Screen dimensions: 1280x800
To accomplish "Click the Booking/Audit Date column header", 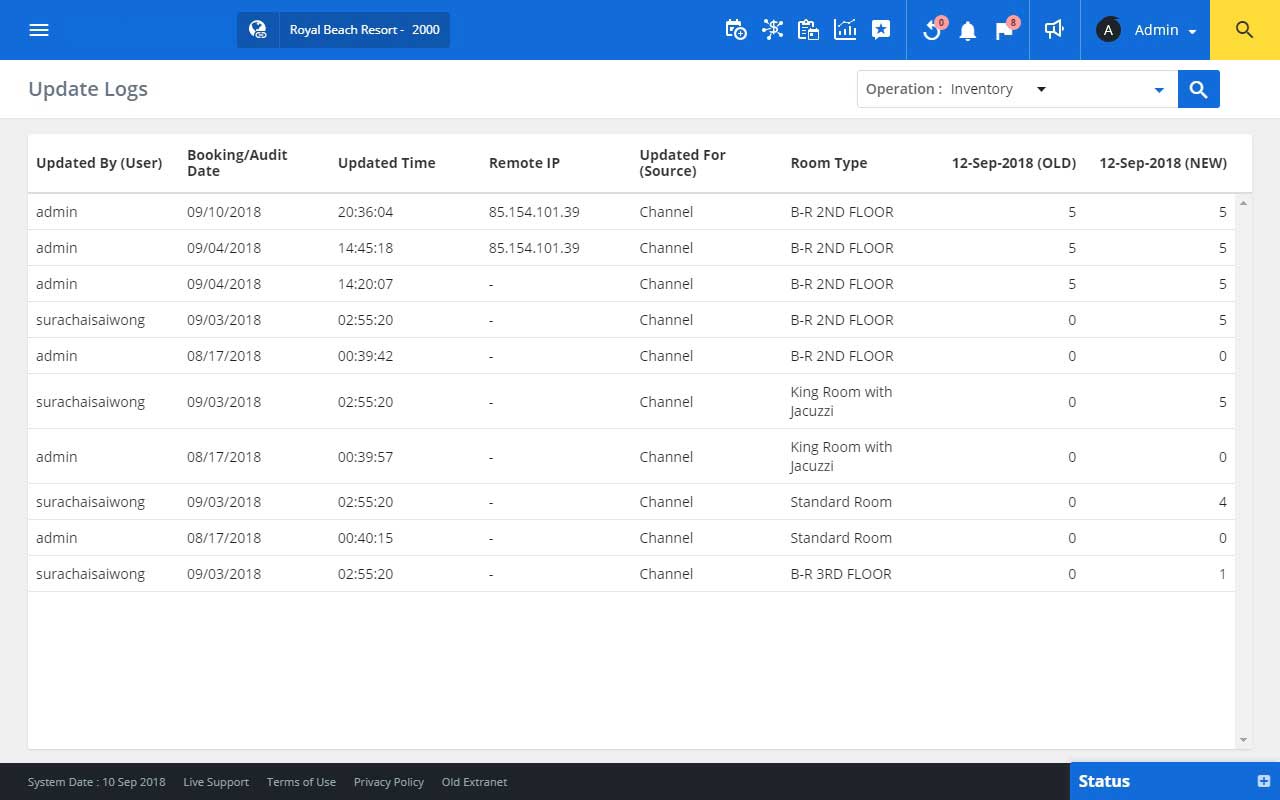I will click(237, 163).
